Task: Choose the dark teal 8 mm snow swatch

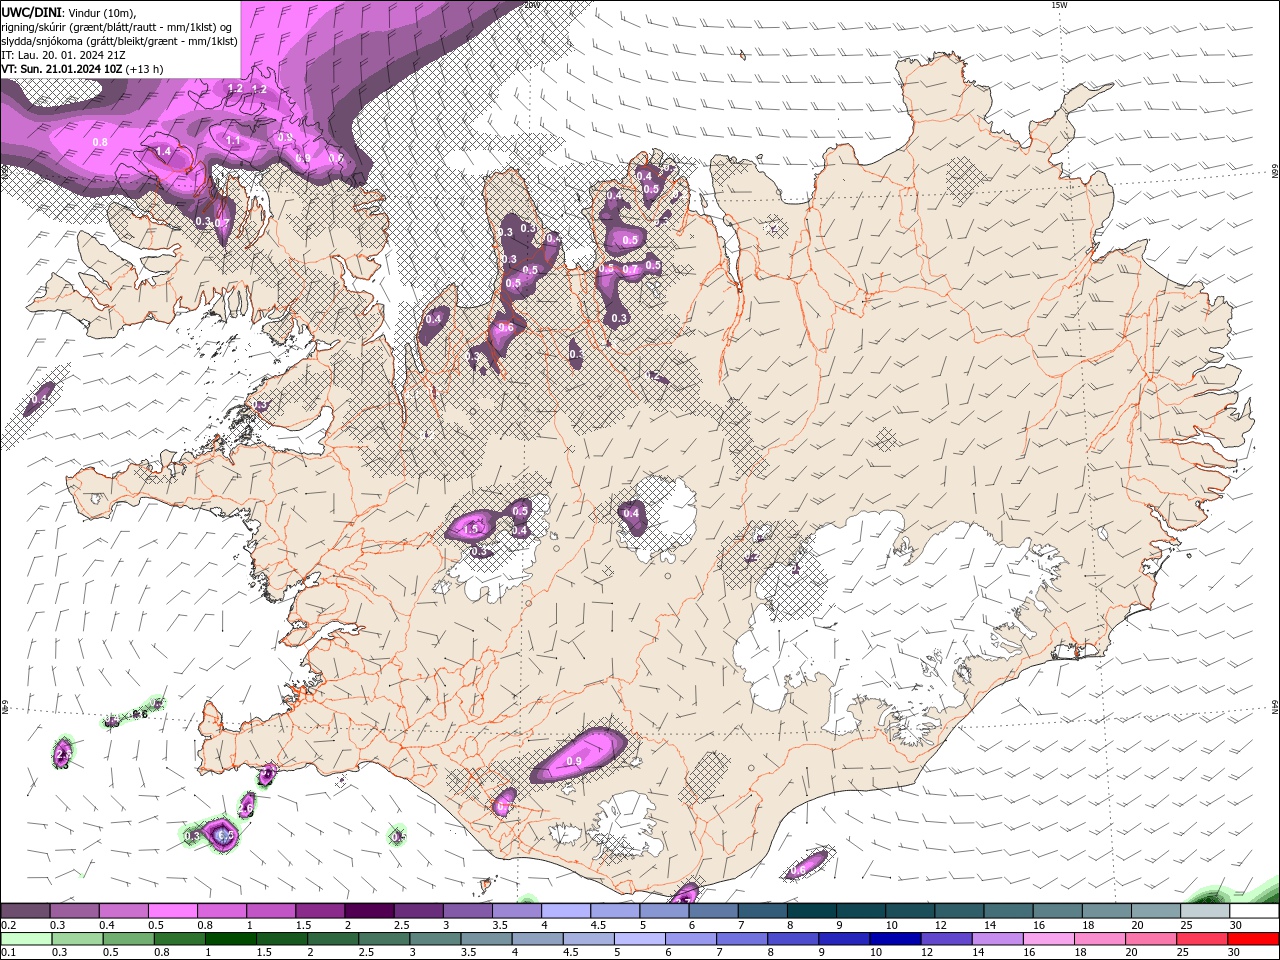Action: (811, 911)
